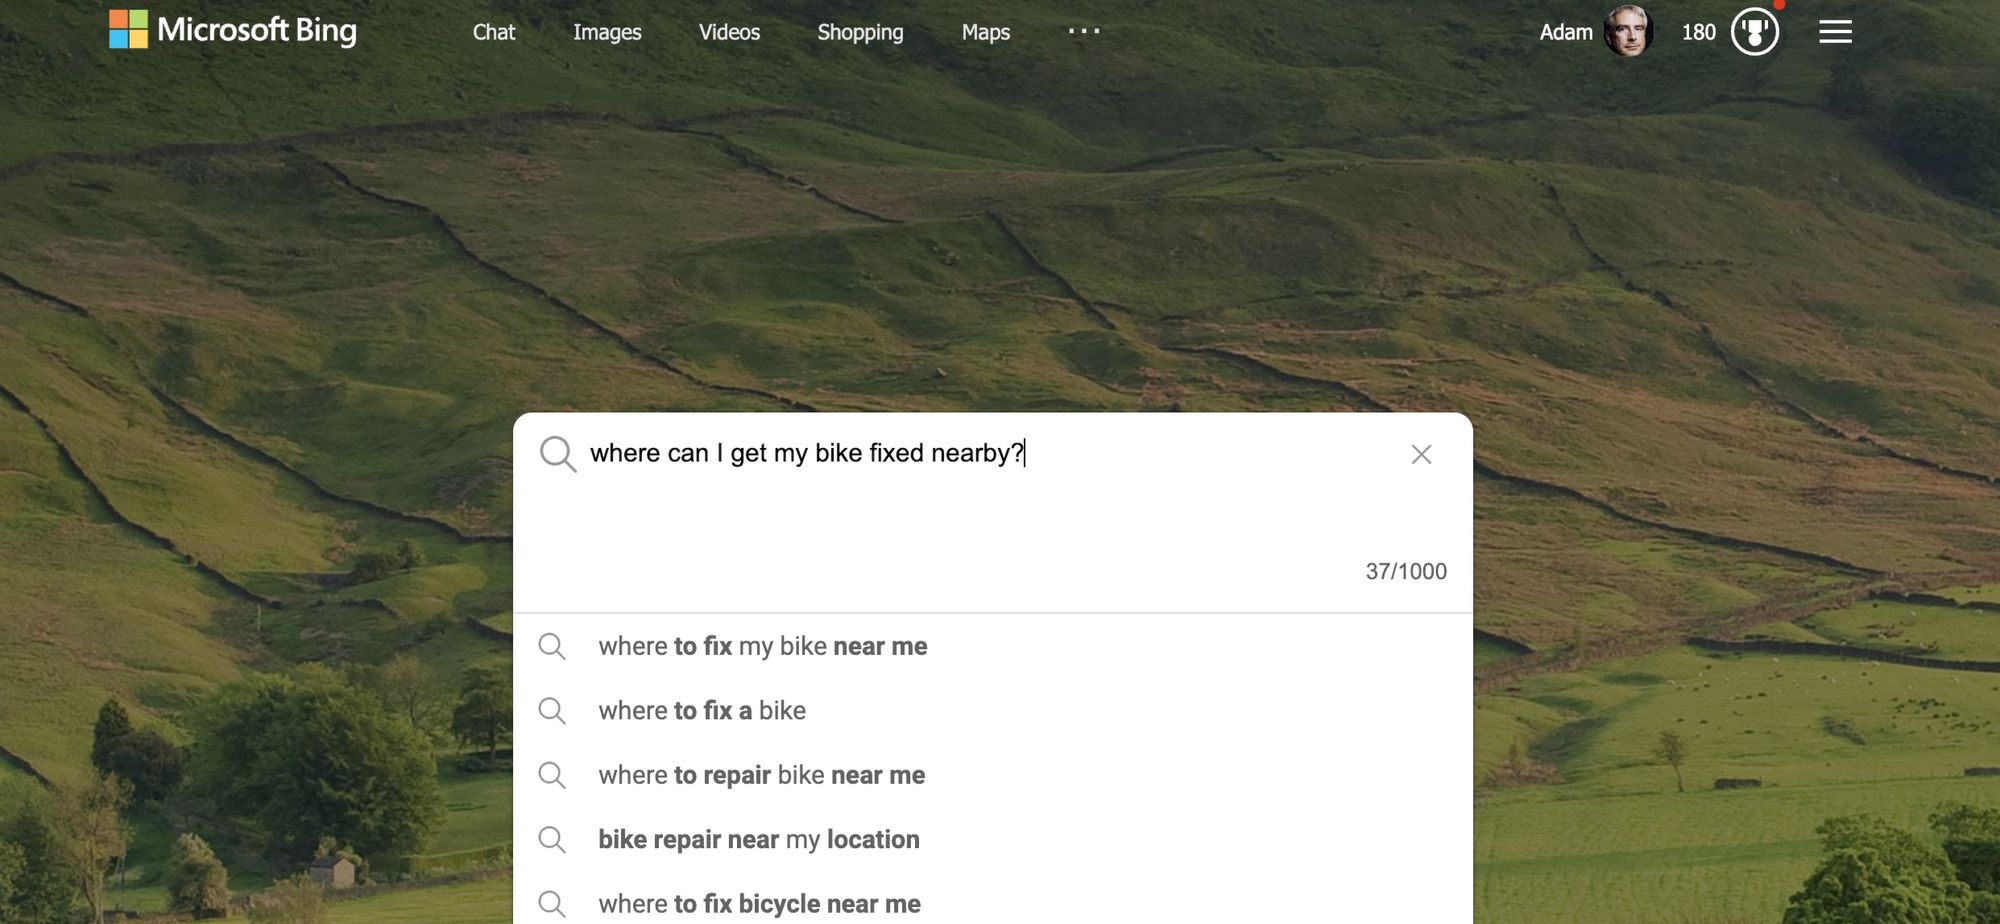Viewport: 2000px width, 924px height.
Task: Open Bing Chat
Action: pyautogui.click(x=494, y=32)
